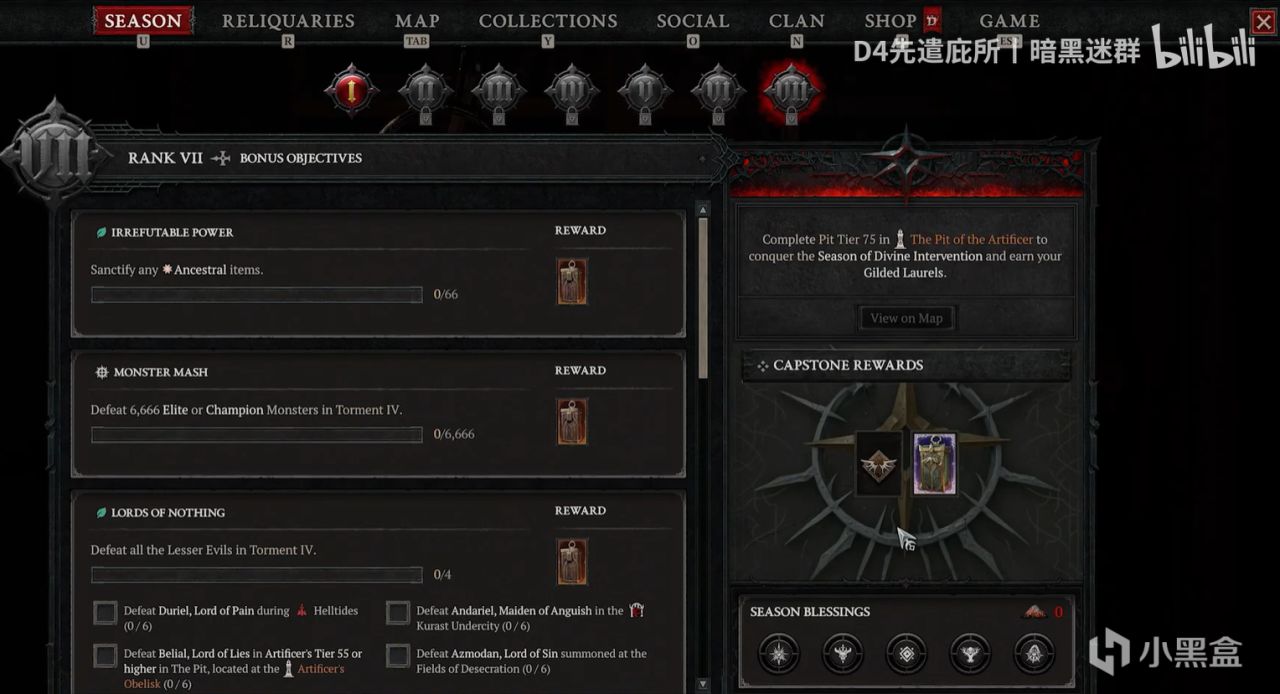Select the winged emblem capstone reward
Image resolution: width=1280 pixels, height=694 pixels.
(878, 464)
